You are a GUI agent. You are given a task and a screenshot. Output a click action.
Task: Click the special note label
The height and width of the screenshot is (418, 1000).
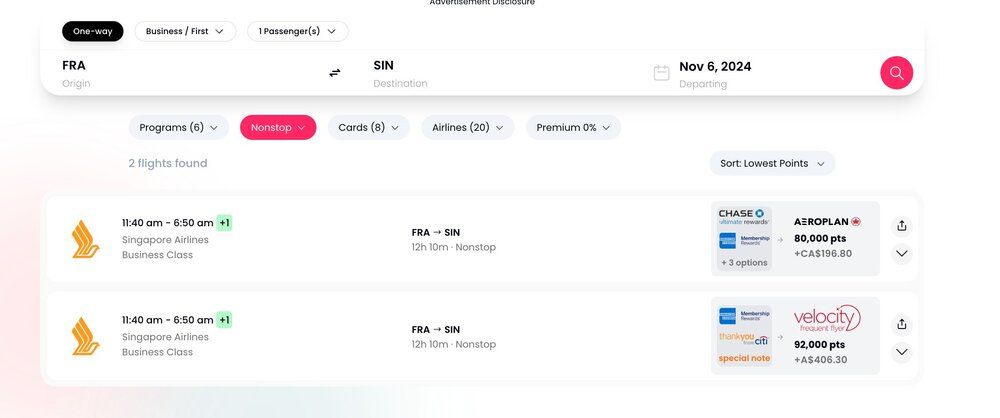click(744, 359)
